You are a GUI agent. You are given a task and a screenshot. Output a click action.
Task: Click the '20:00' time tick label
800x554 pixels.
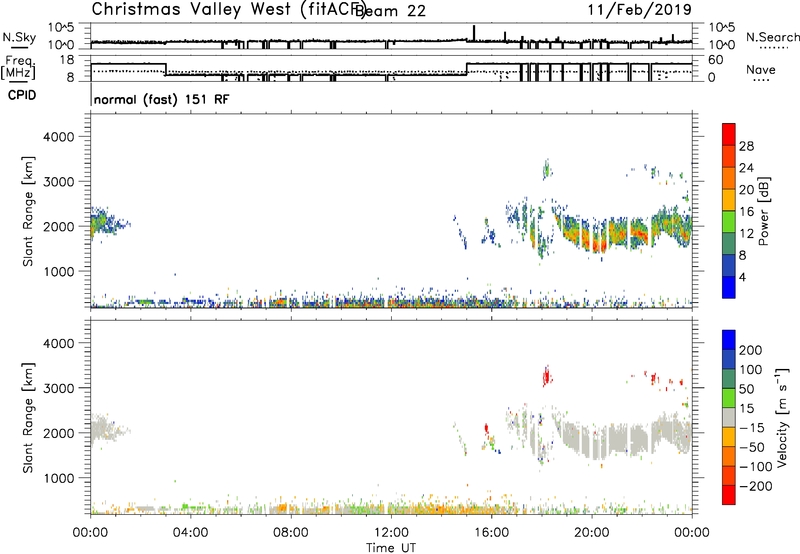click(x=591, y=533)
